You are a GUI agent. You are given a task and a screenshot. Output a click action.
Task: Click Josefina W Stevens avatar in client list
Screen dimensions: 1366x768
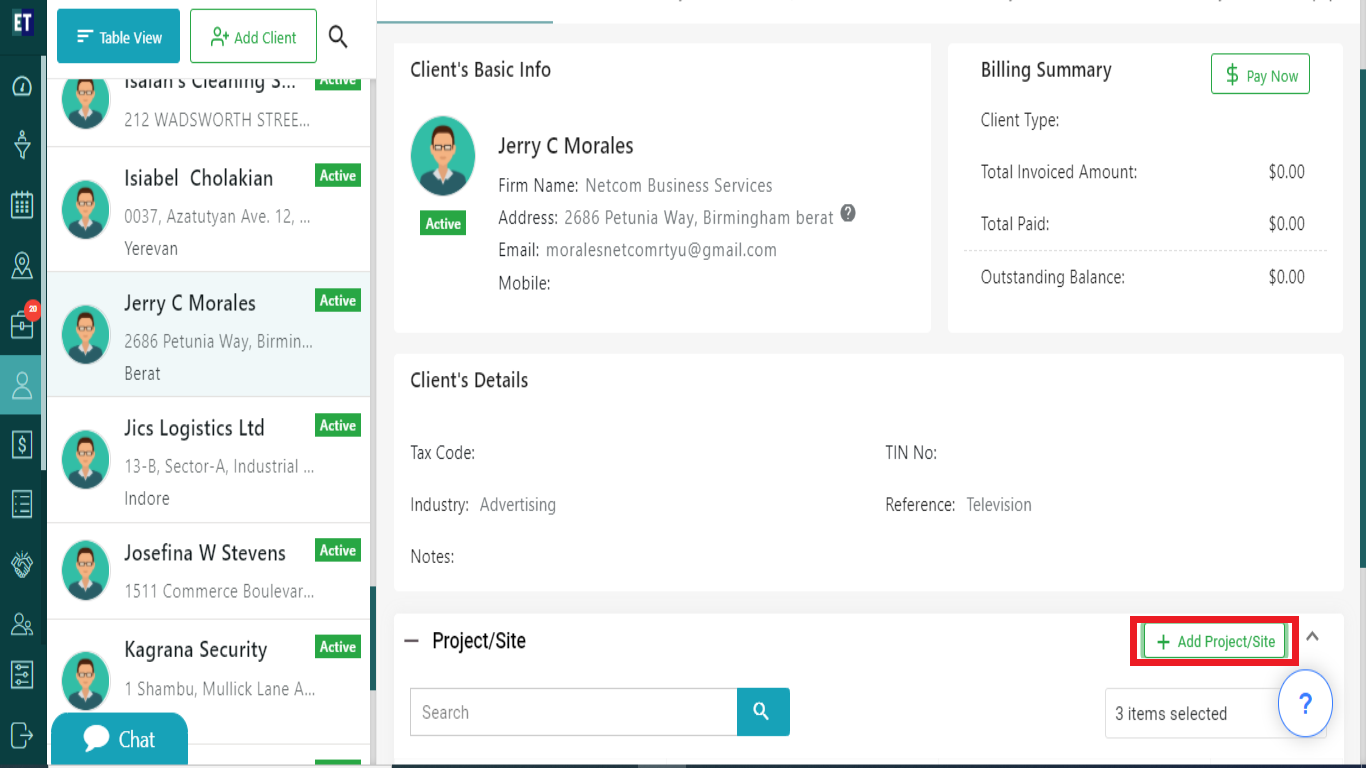[86, 570]
